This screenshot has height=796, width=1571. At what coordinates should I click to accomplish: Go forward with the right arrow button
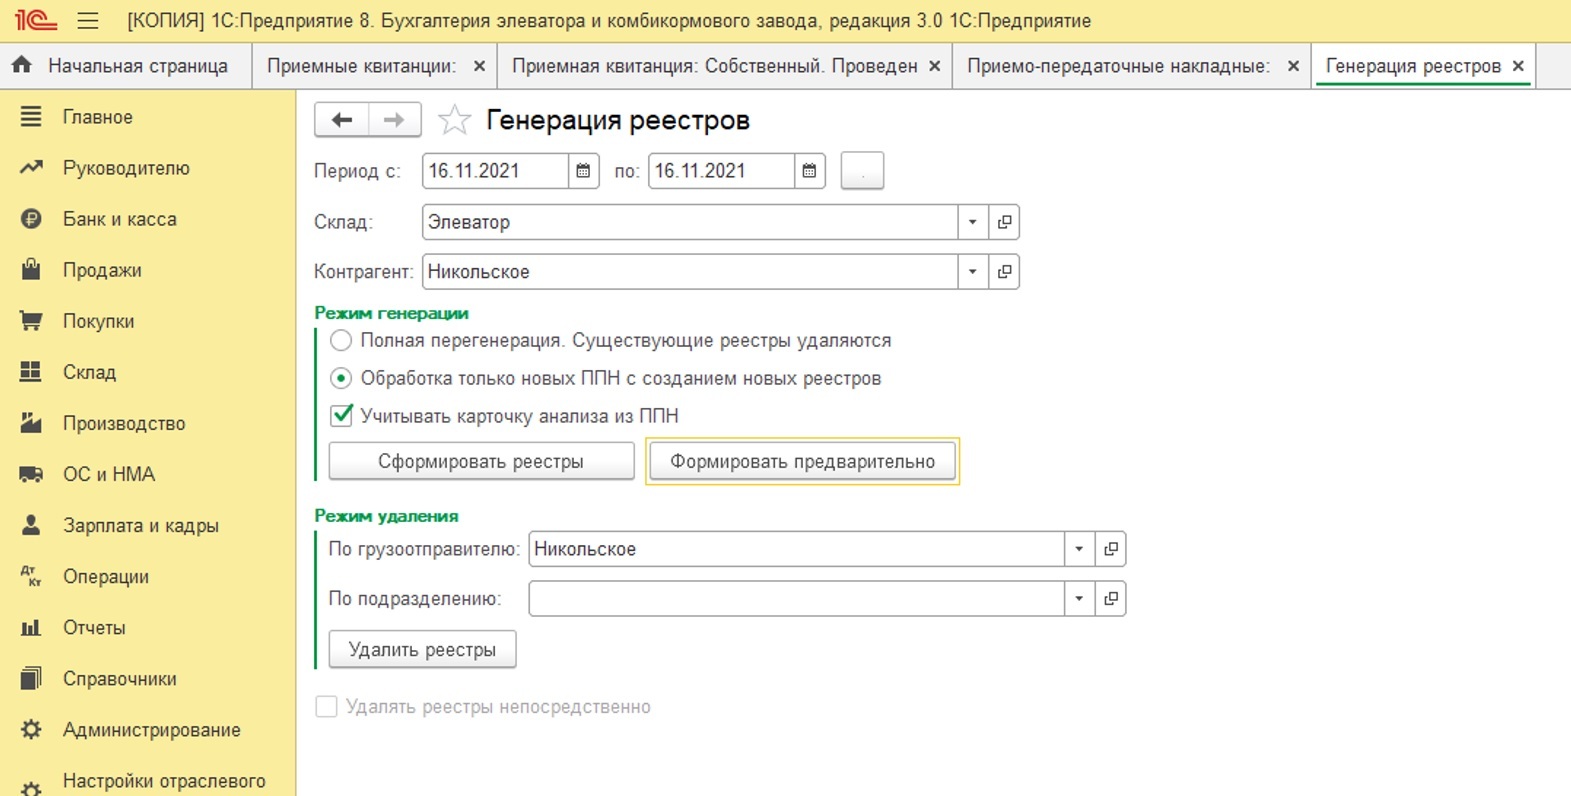(394, 120)
